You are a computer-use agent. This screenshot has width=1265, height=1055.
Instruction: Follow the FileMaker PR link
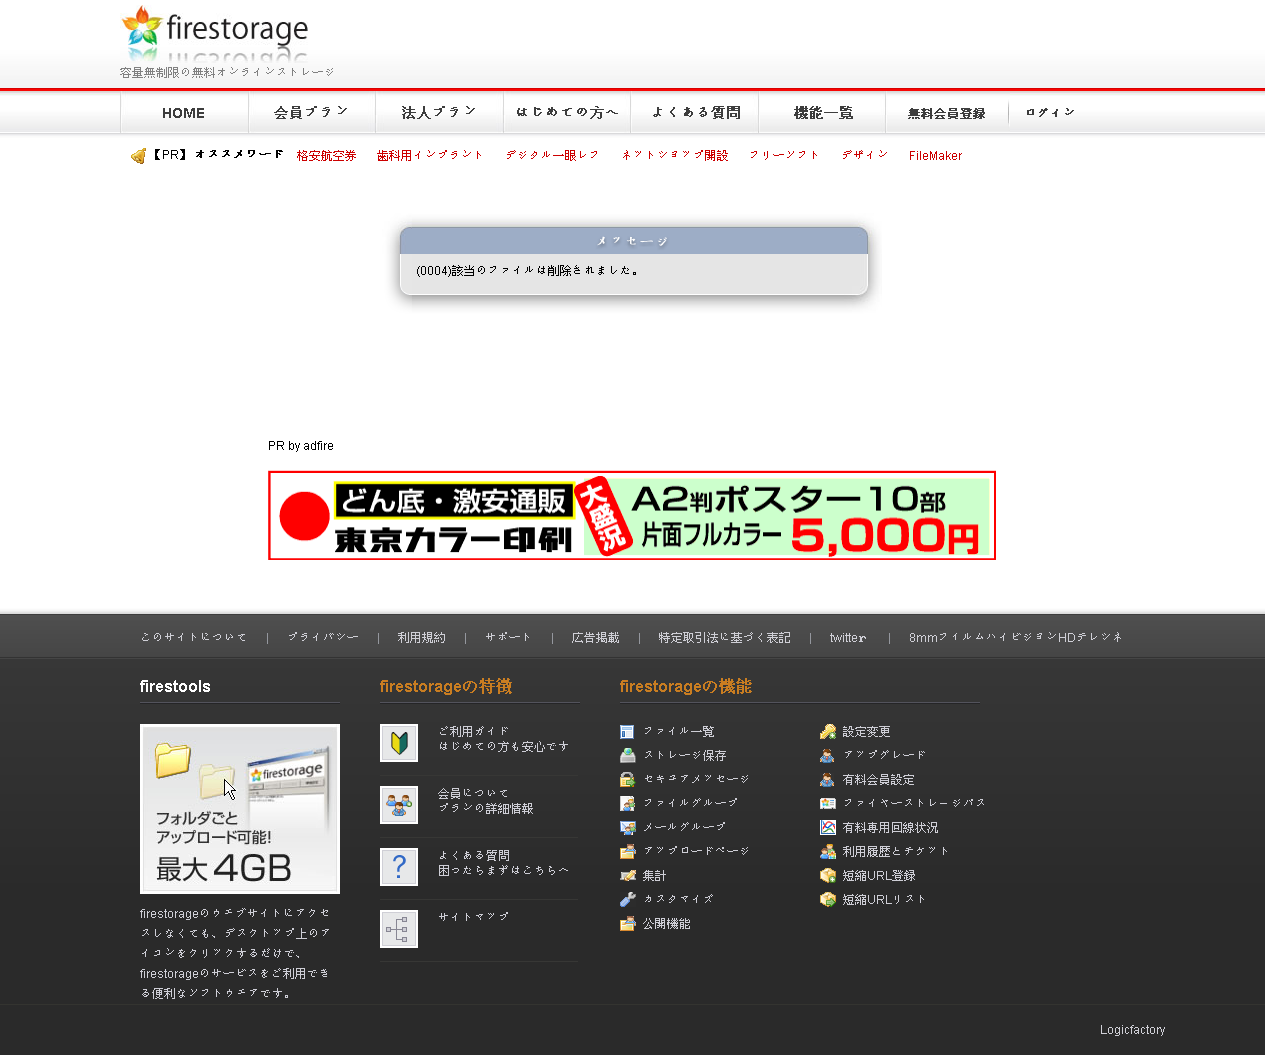[935, 156]
